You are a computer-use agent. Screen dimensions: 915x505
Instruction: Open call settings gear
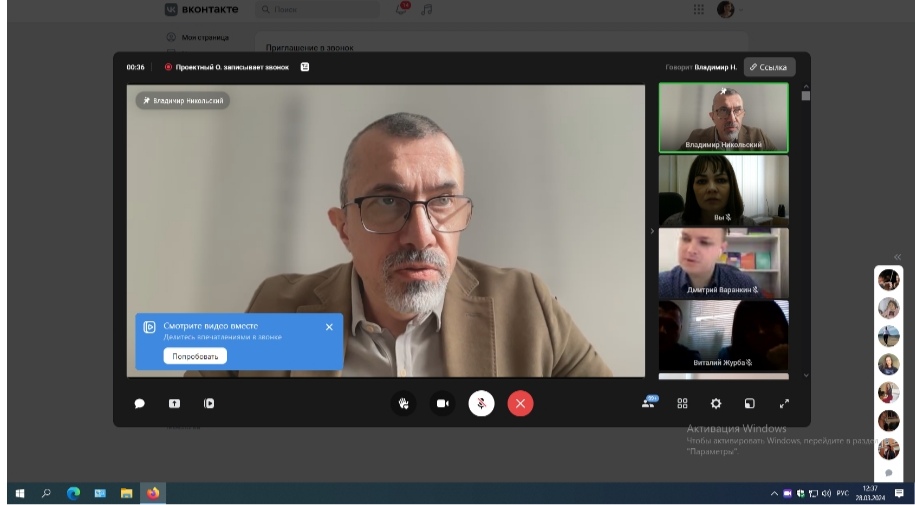(716, 404)
